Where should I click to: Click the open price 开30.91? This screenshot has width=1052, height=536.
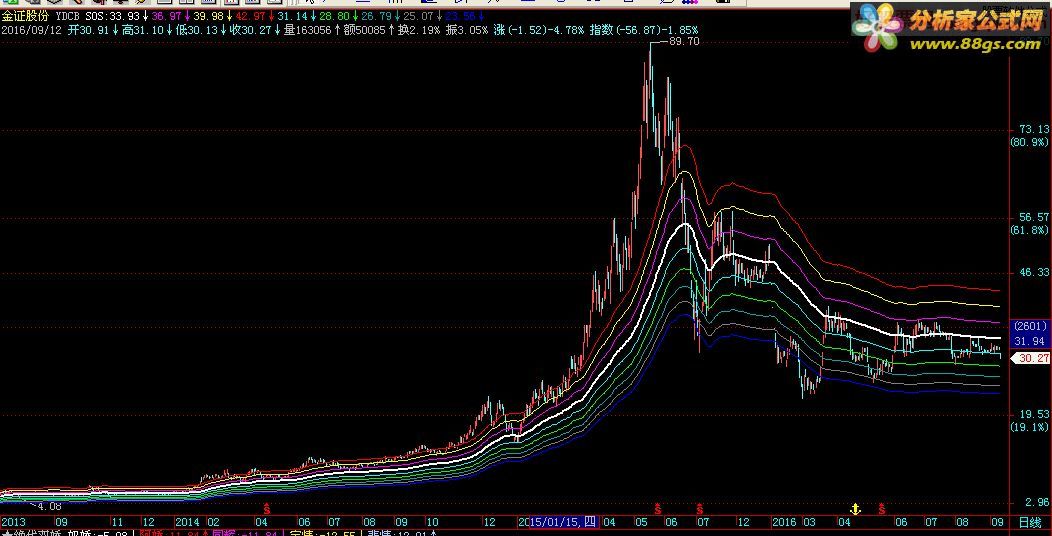[x=89, y=30]
